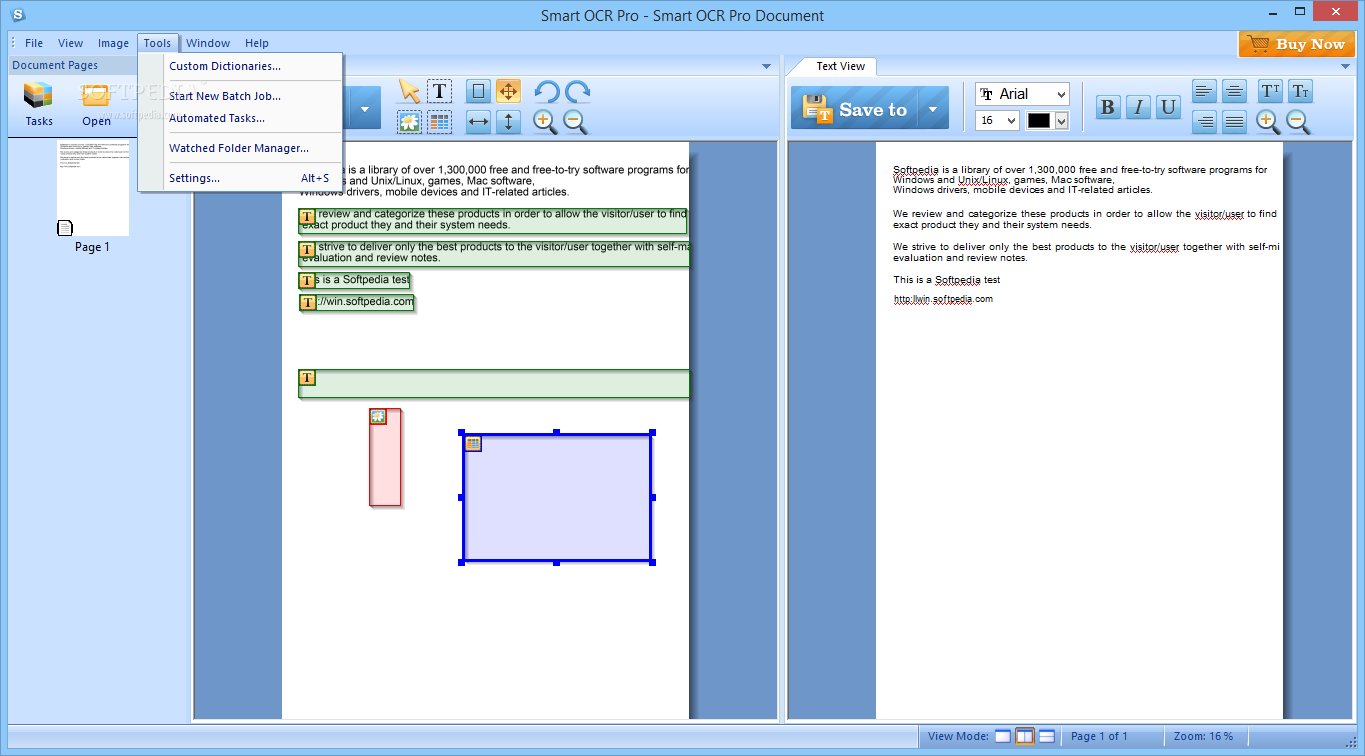Viewport: 1365px width, 756px height.
Task: Justify text
Action: coord(1235,122)
